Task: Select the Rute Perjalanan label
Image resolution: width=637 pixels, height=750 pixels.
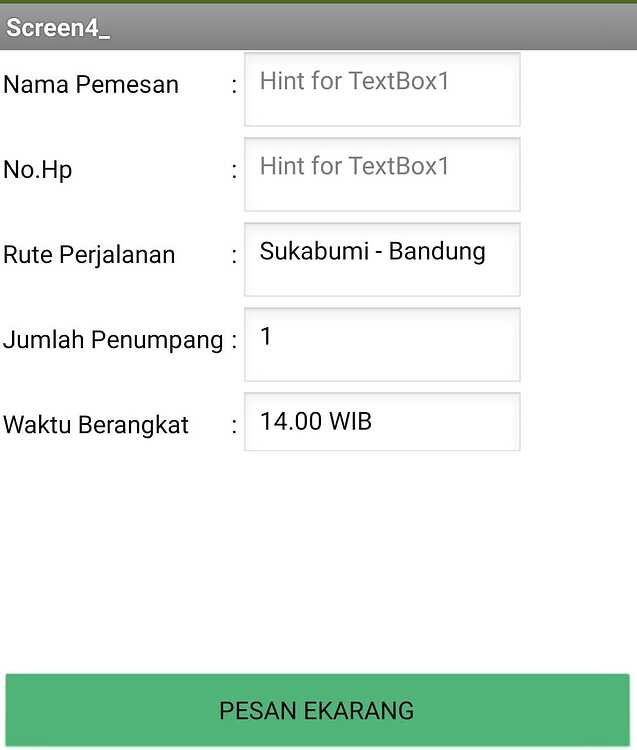Action: (x=89, y=255)
